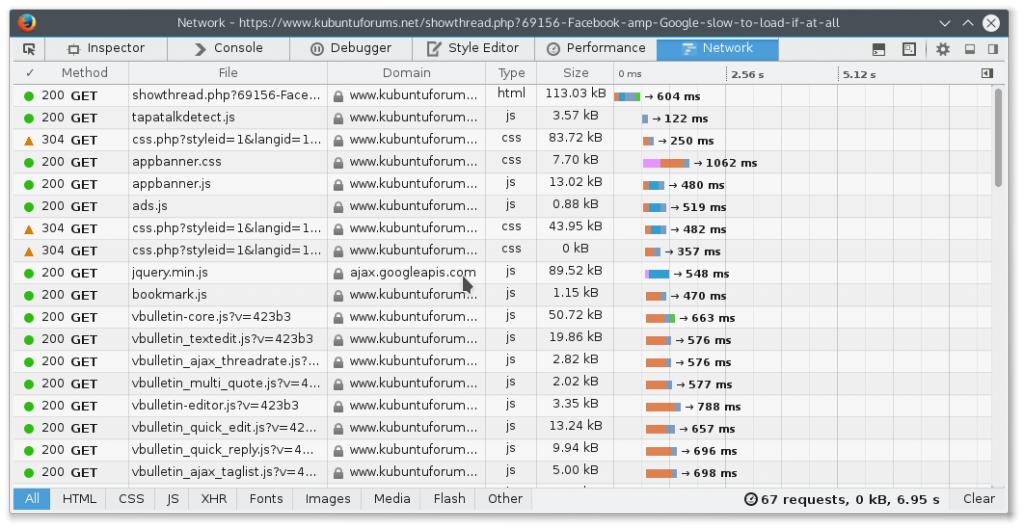Screen dimensions: 1024x529
Task: Switch to the Style Editor tab
Action: tap(473, 48)
